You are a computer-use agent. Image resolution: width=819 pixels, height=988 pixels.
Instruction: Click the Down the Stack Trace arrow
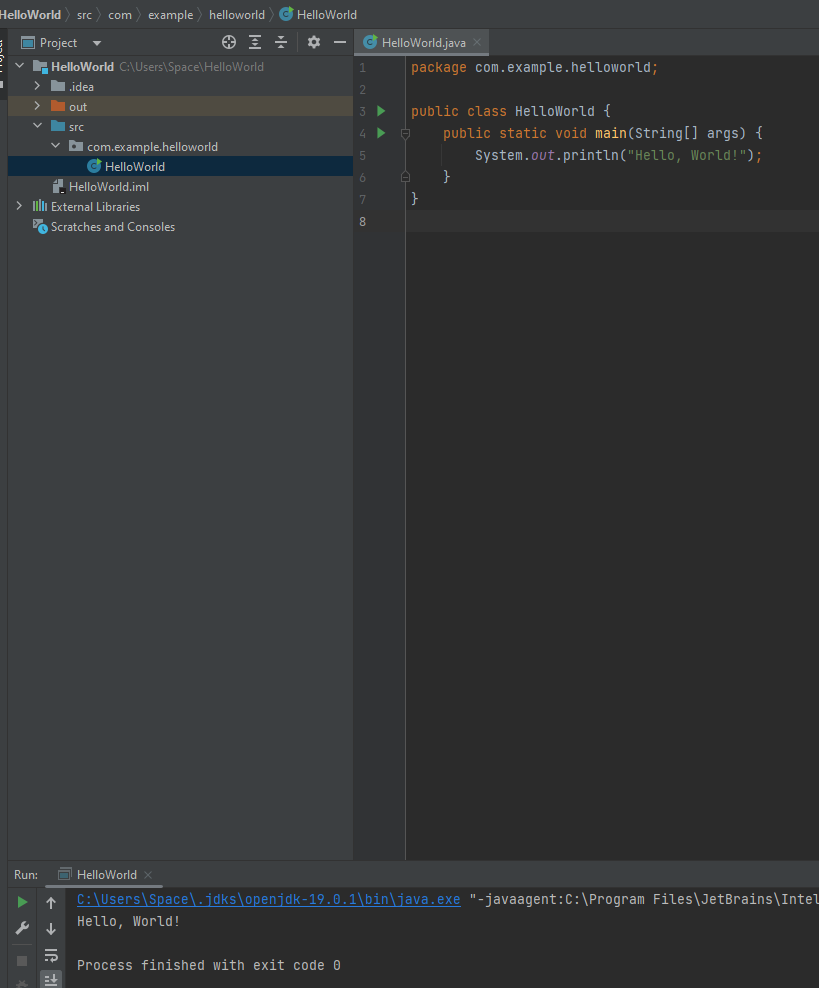coord(50,928)
